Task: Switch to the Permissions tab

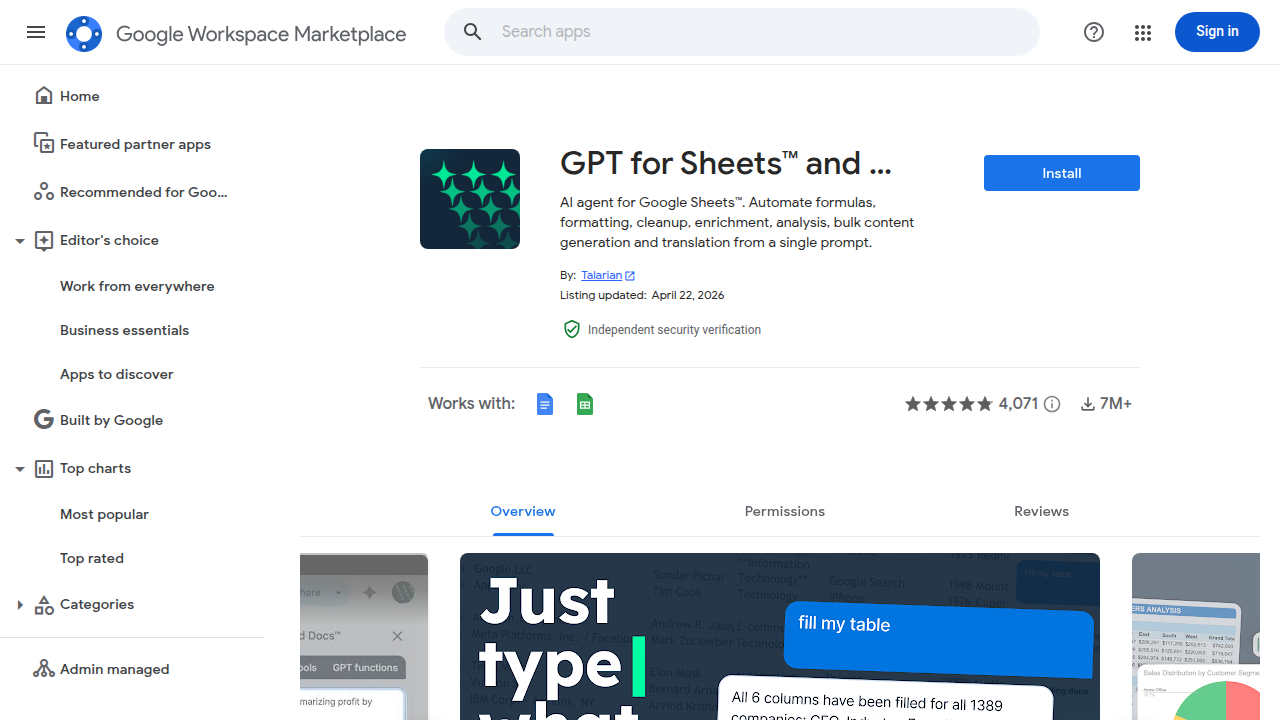Action: (785, 511)
